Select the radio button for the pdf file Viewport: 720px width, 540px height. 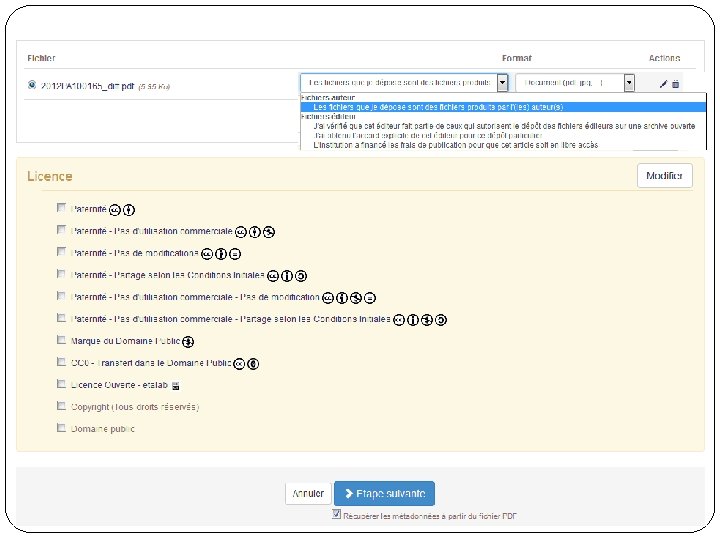(32, 85)
